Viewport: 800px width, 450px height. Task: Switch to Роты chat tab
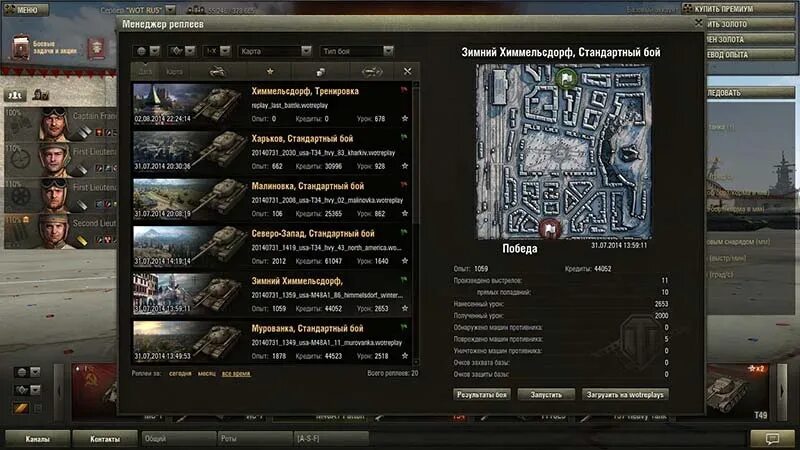[255, 438]
